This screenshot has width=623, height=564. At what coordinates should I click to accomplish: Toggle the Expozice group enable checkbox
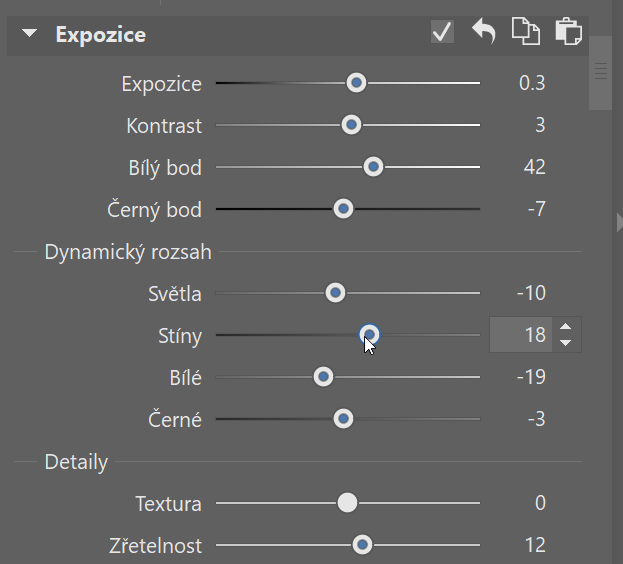tap(442, 32)
